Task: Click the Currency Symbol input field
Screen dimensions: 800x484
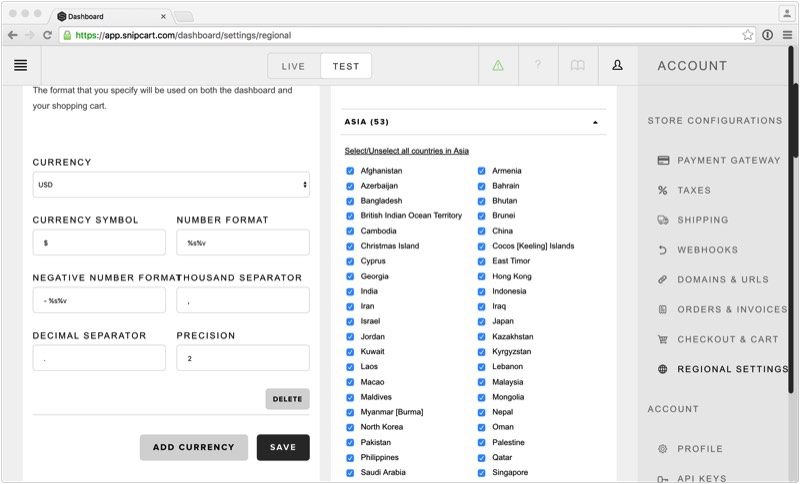Action: tap(99, 242)
